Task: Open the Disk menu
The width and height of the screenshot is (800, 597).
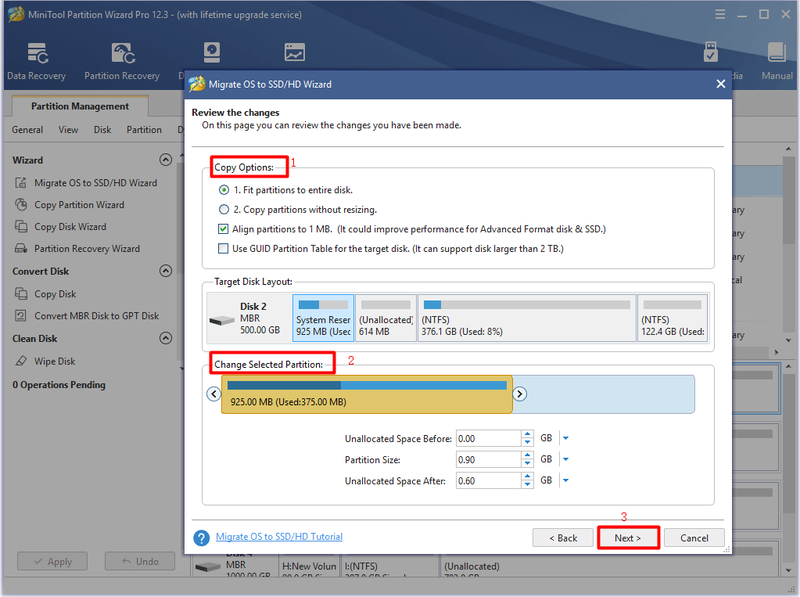Action: click(x=102, y=130)
